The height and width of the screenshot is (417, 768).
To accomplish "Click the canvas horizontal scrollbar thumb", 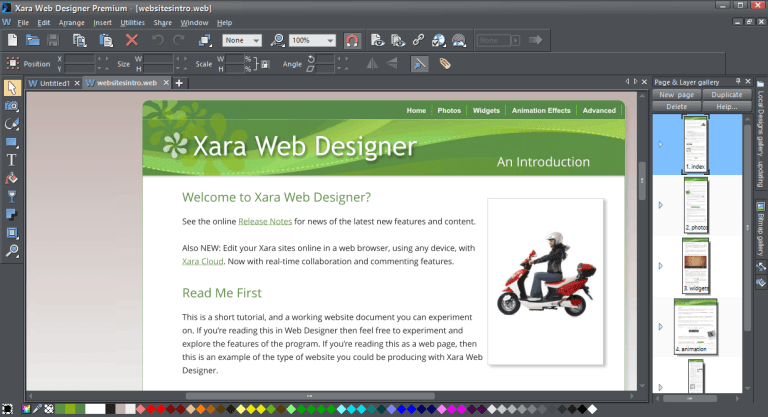I will 310,396.
